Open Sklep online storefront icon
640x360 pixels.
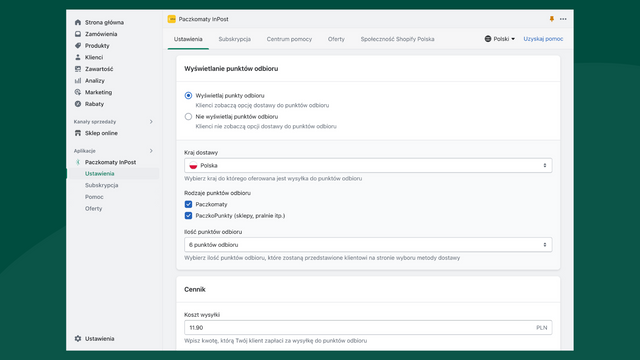click(x=78, y=133)
